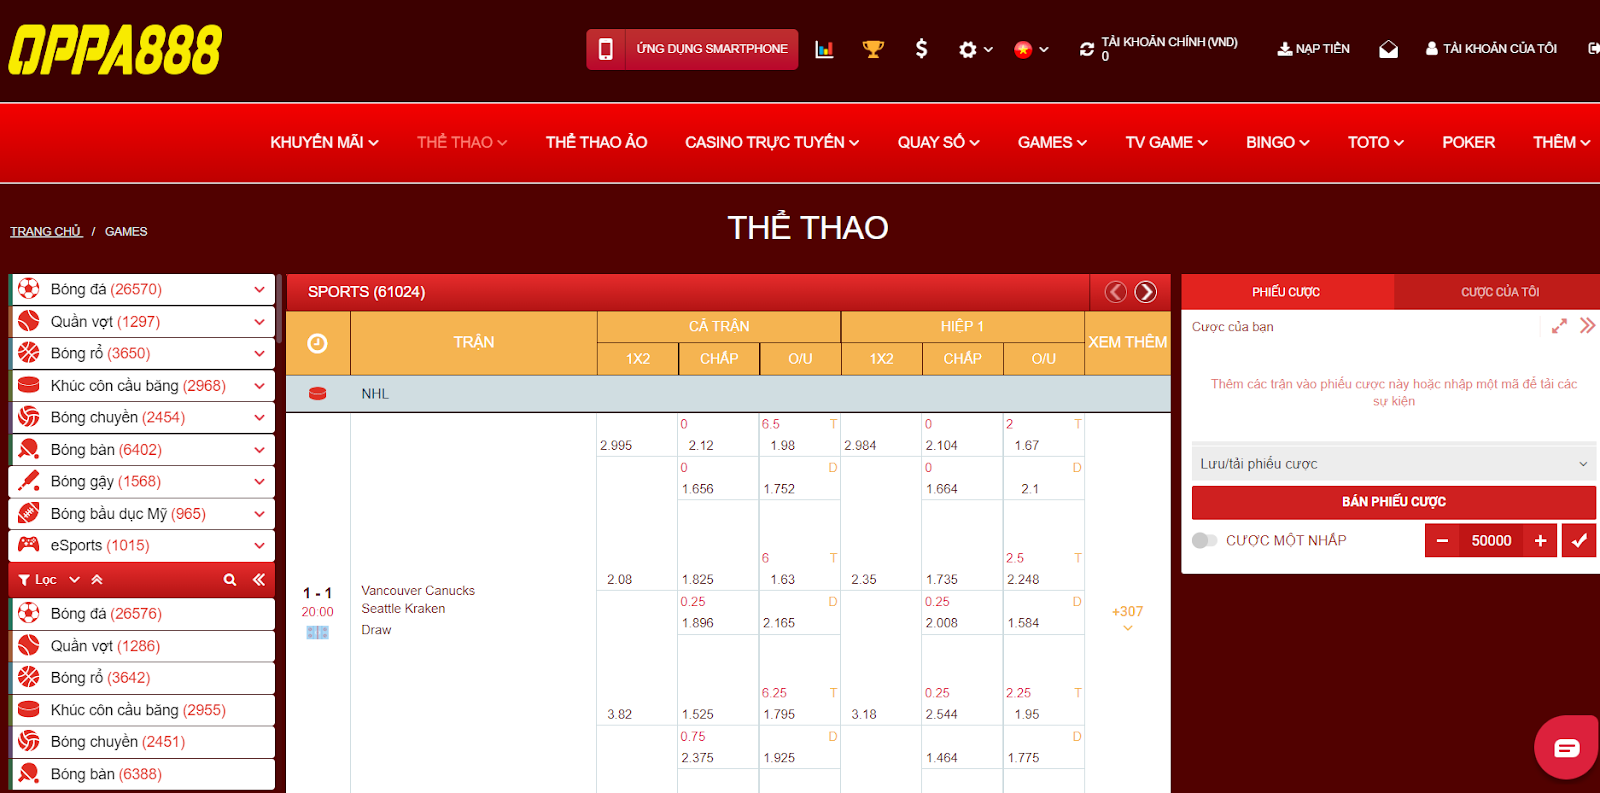Screen dimensions: 1600x793
Task: Open the language flag dropdown
Action: (x=1031, y=49)
